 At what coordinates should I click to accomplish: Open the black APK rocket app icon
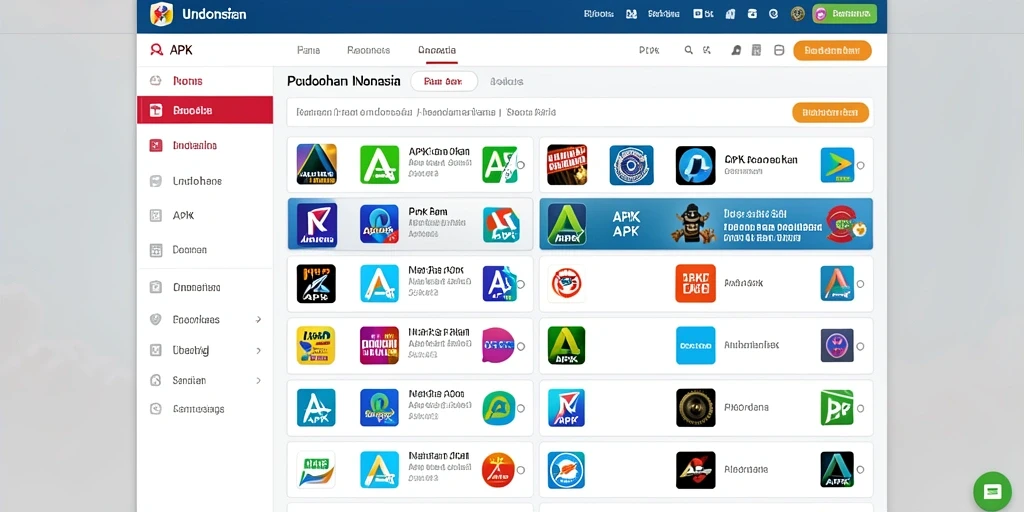click(x=316, y=283)
